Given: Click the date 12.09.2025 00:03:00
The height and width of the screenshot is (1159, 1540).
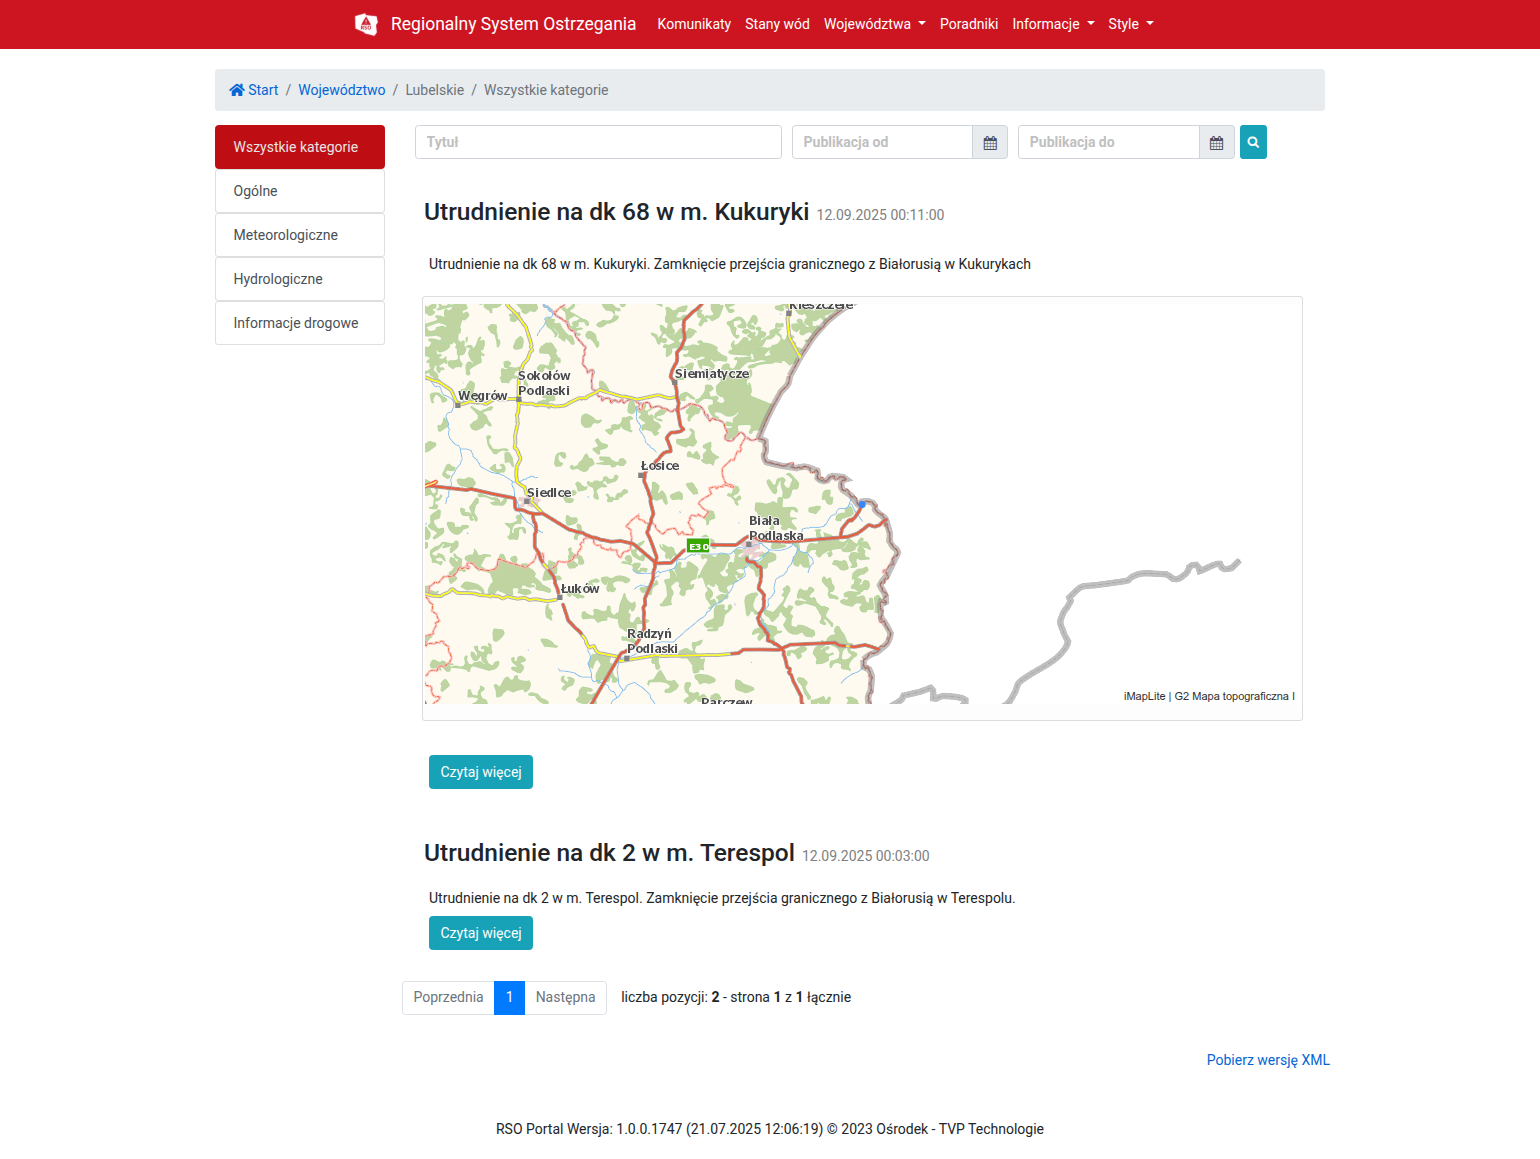Looking at the screenshot, I should (866, 856).
